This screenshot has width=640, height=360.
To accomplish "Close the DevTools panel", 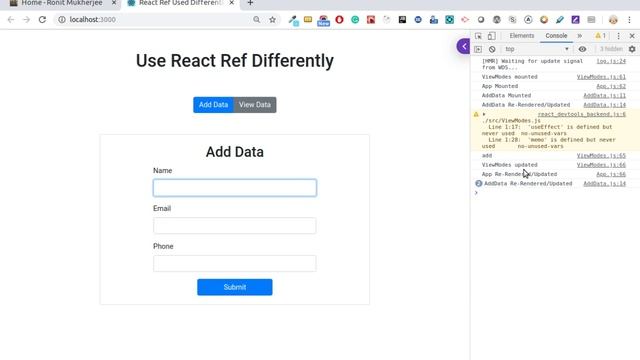I will [632, 36].
